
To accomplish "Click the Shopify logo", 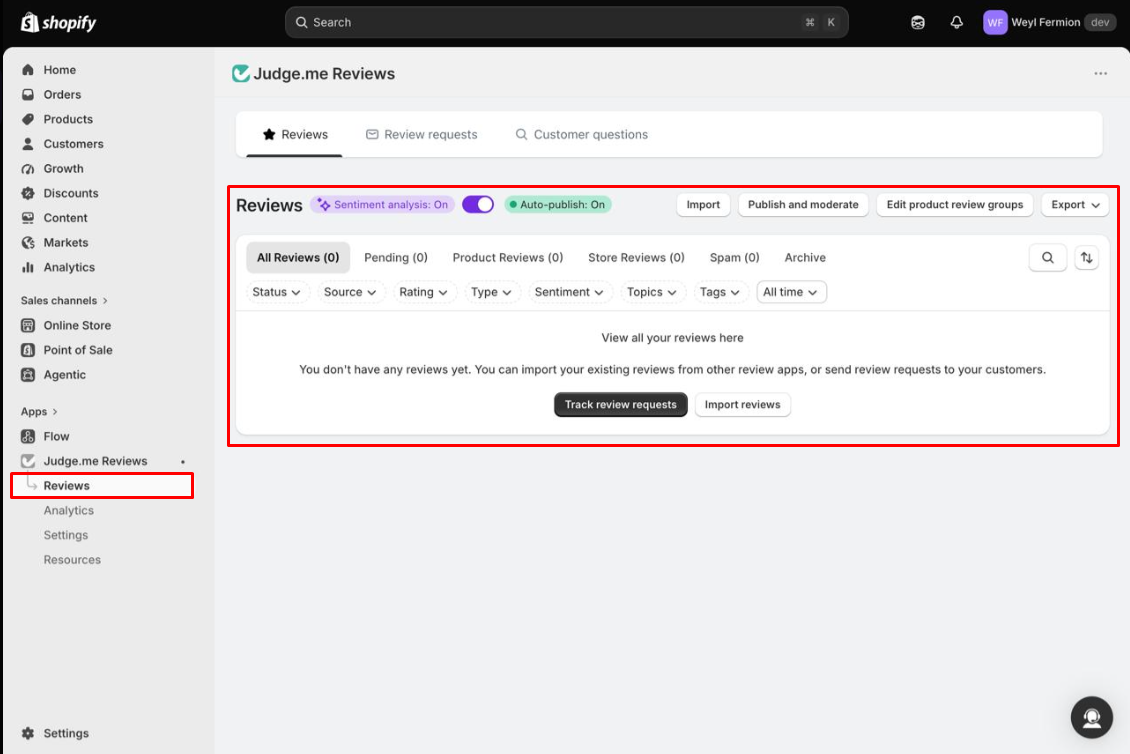I will 58,22.
